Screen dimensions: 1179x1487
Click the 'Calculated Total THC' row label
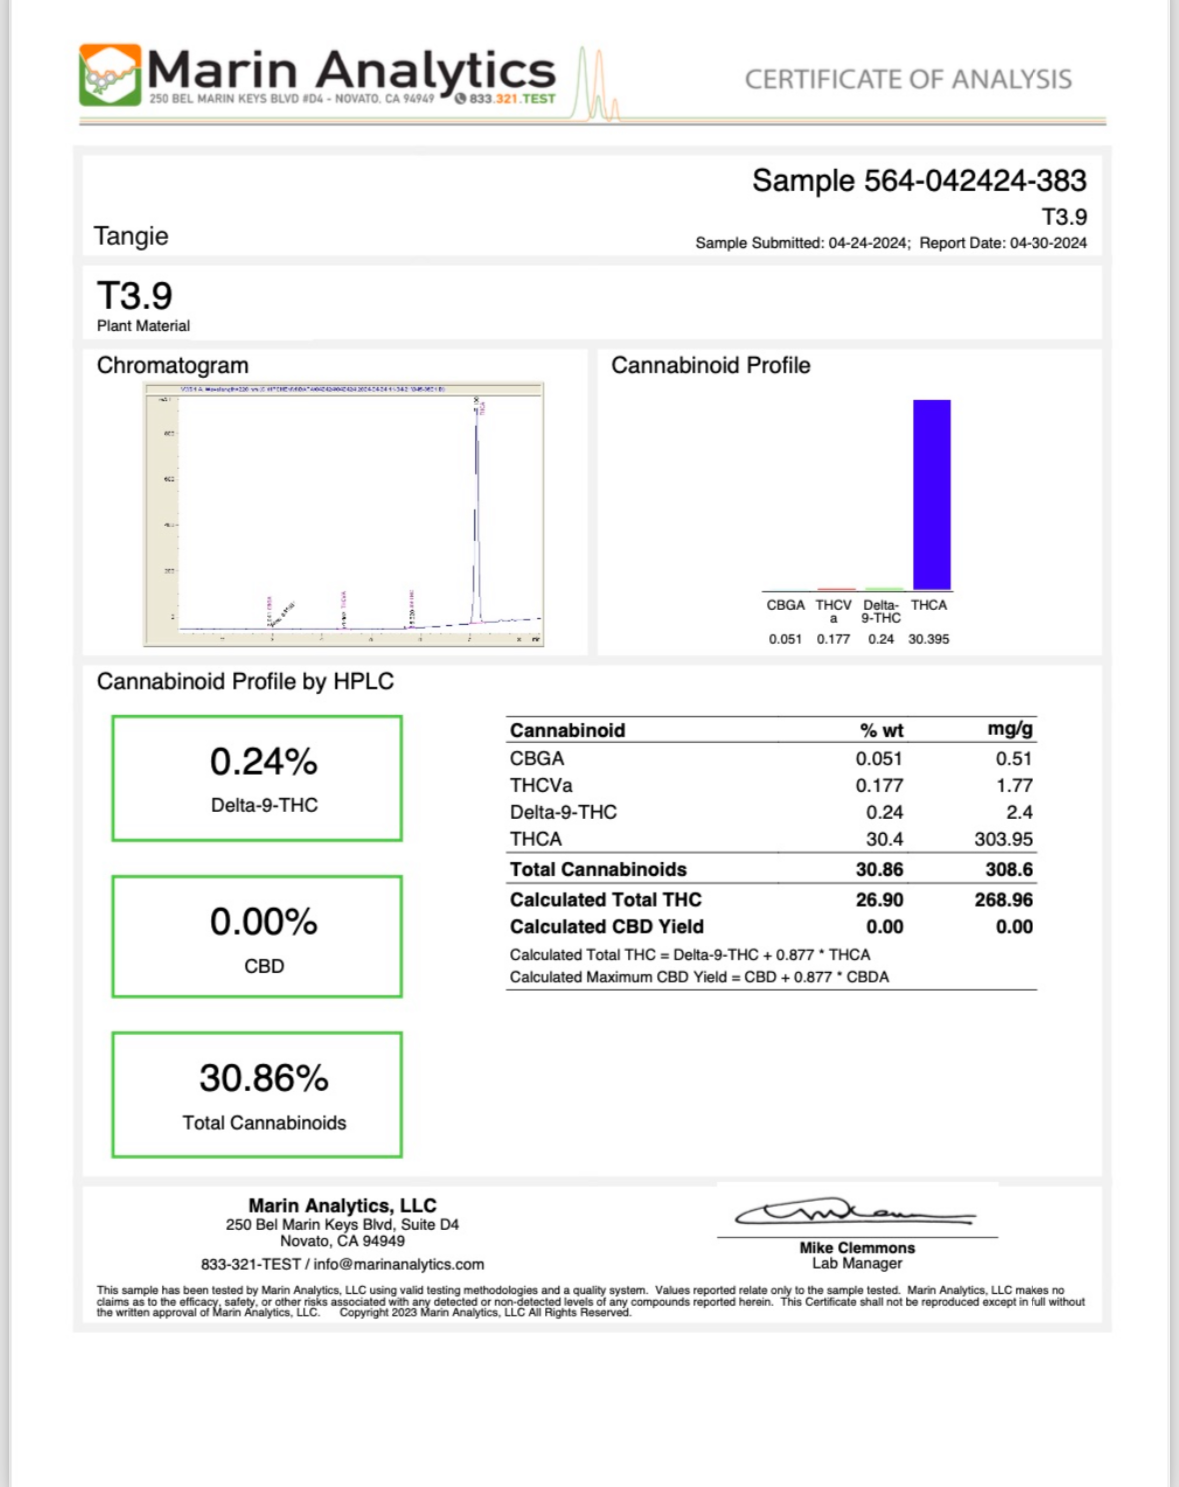(x=606, y=900)
